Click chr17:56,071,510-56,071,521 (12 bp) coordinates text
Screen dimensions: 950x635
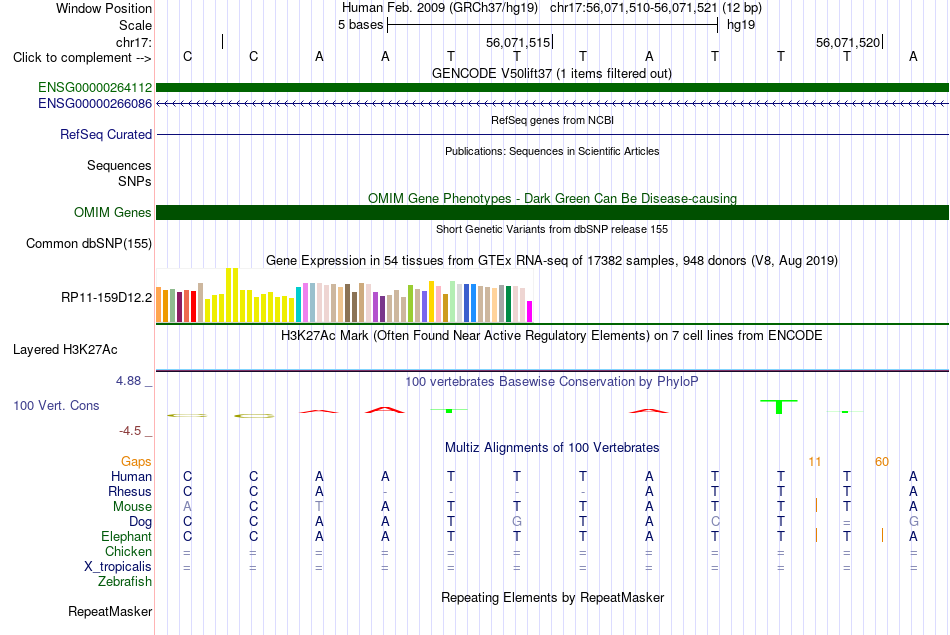coord(656,8)
